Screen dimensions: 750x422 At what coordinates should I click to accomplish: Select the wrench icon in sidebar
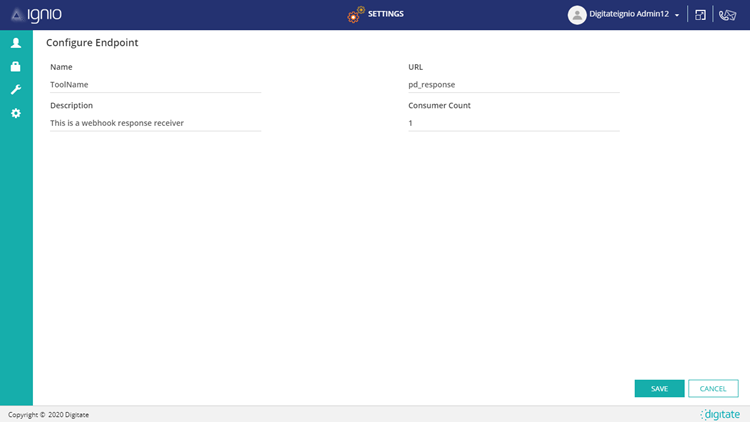pos(16,90)
